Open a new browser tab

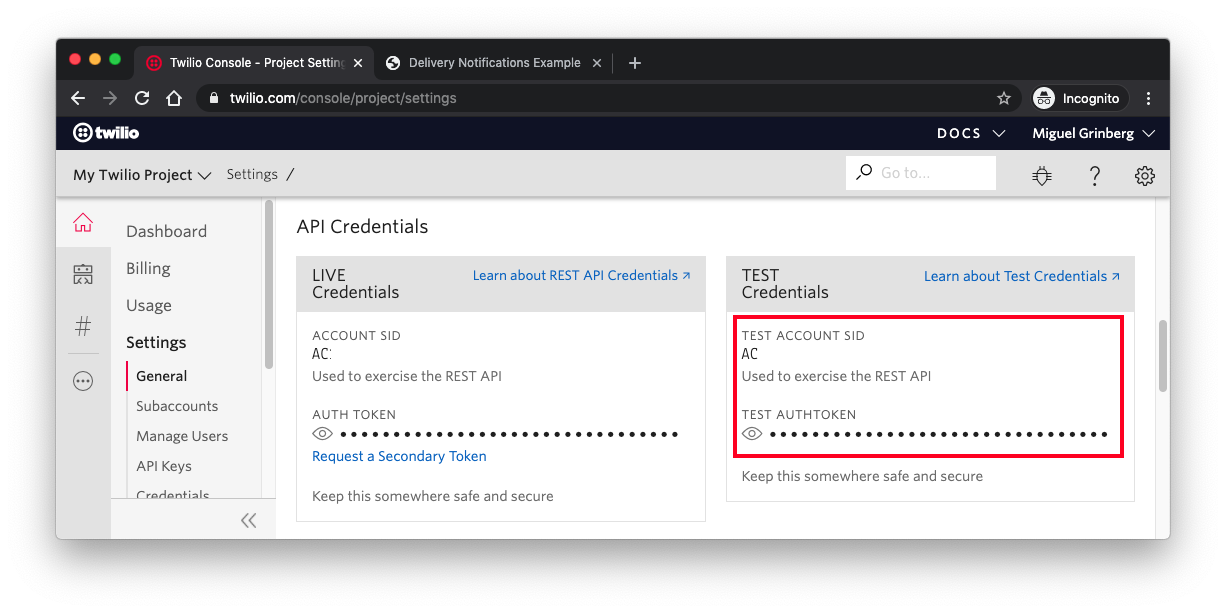(x=634, y=63)
